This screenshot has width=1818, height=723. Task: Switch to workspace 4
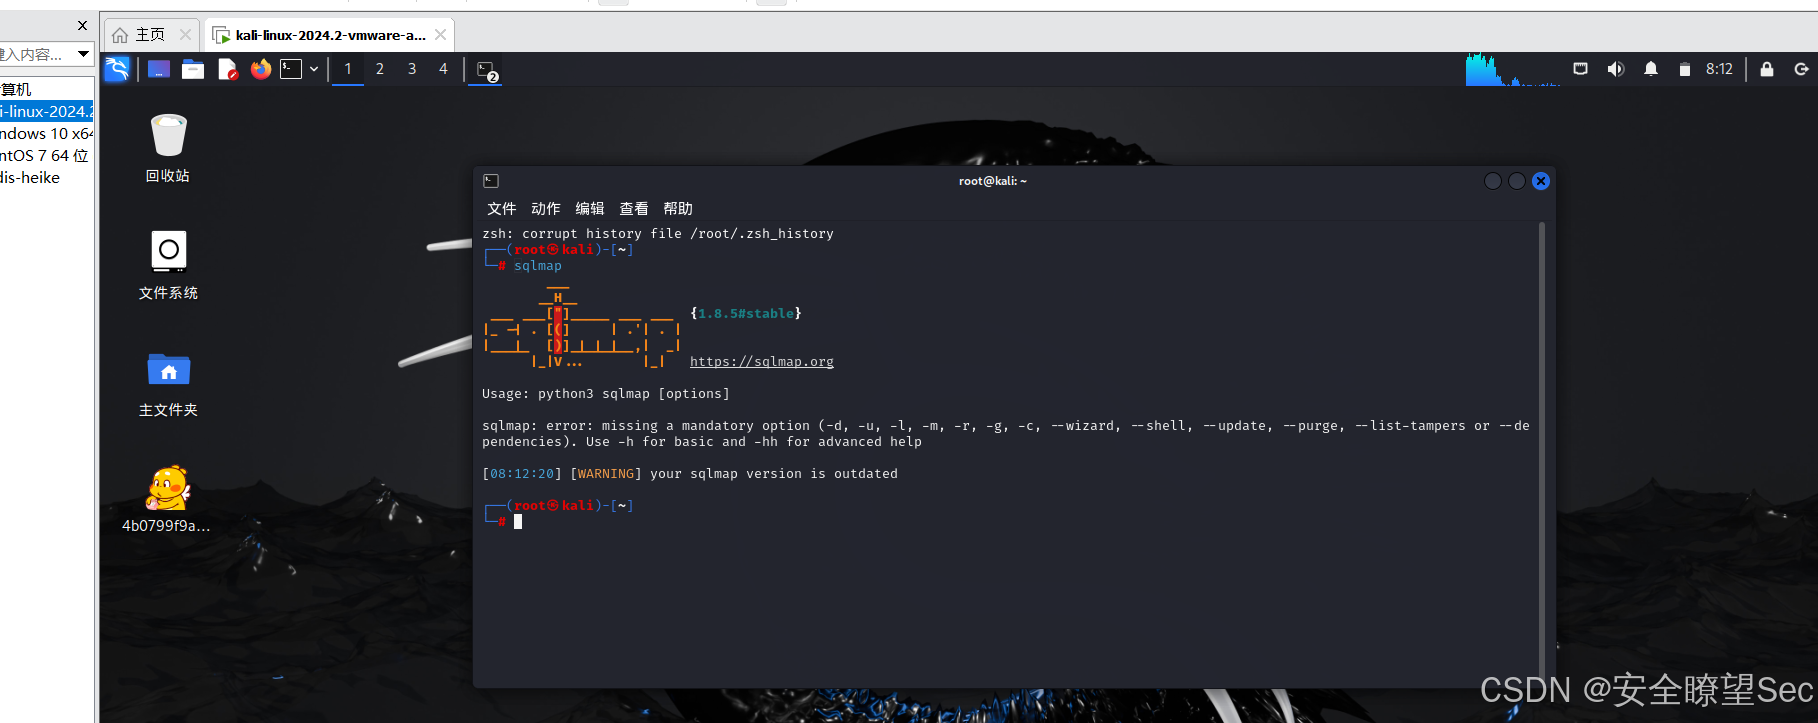[x=443, y=69]
